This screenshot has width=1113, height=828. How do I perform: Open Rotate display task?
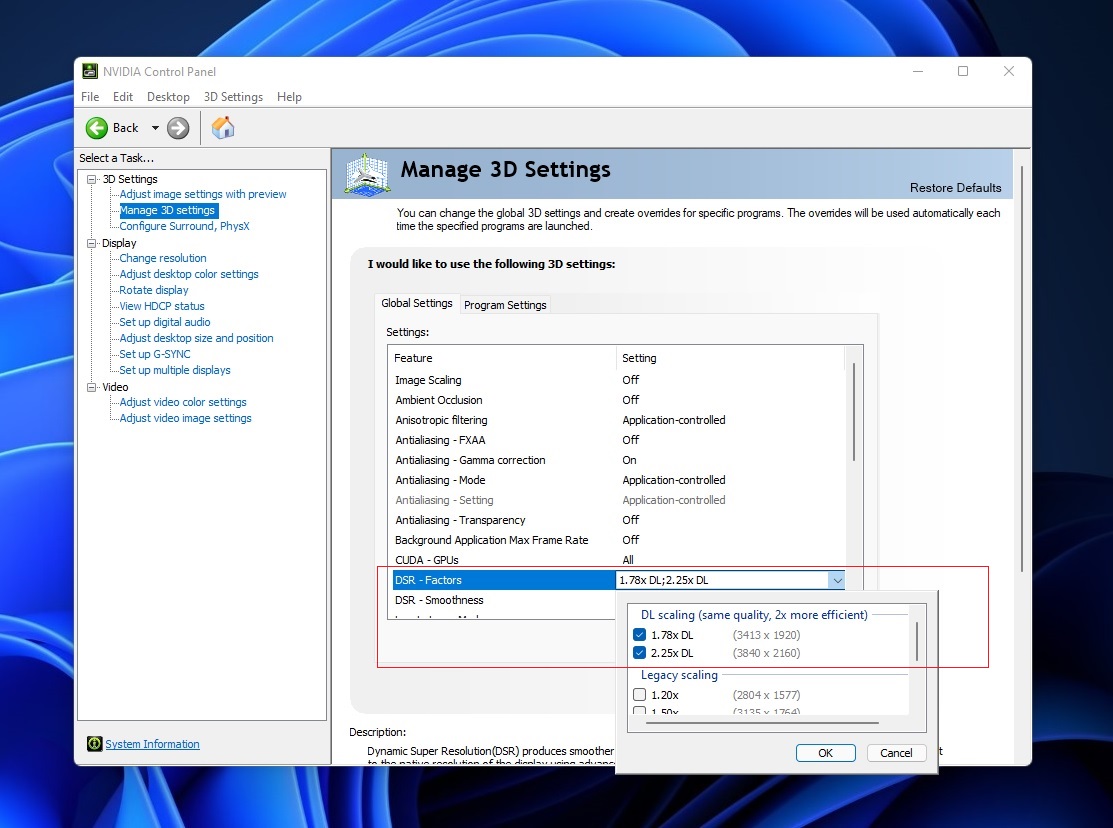154,290
